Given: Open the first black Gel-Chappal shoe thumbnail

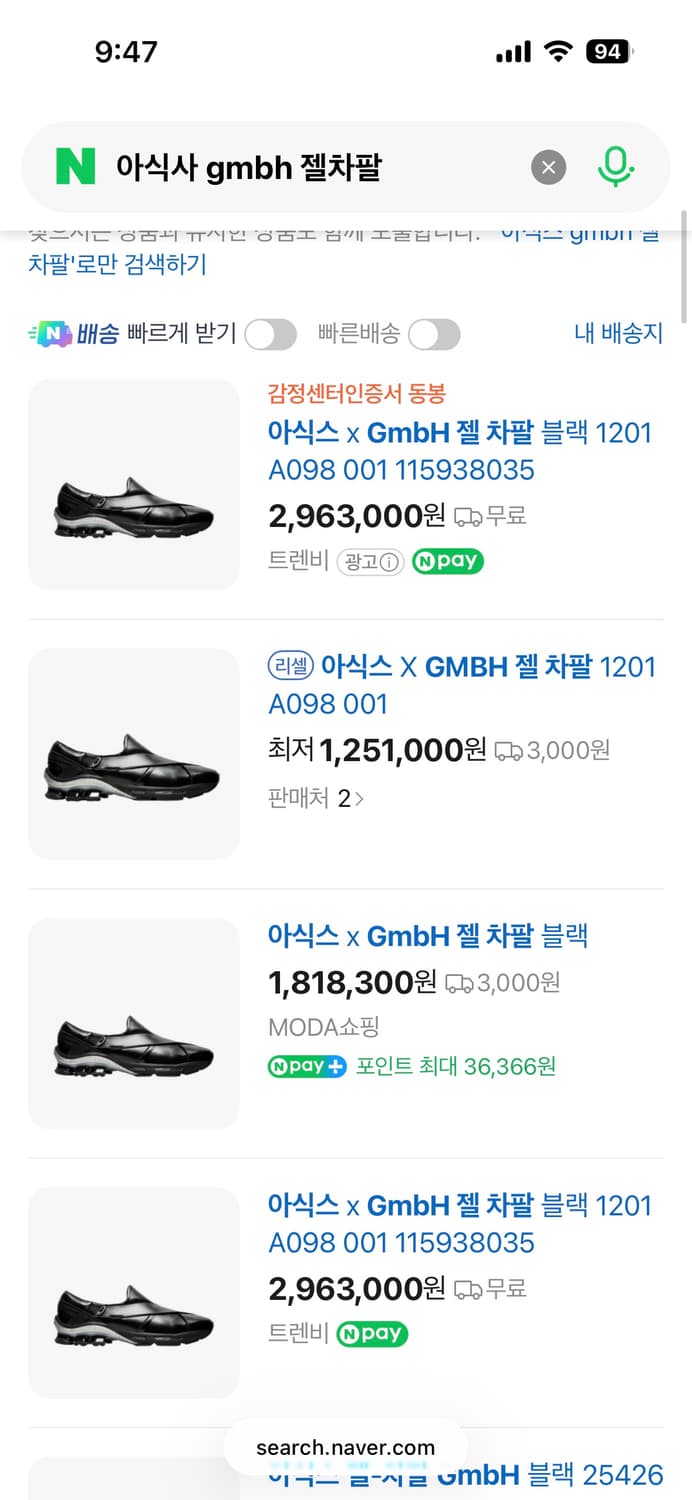Looking at the screenshot, I should [134, 484].
